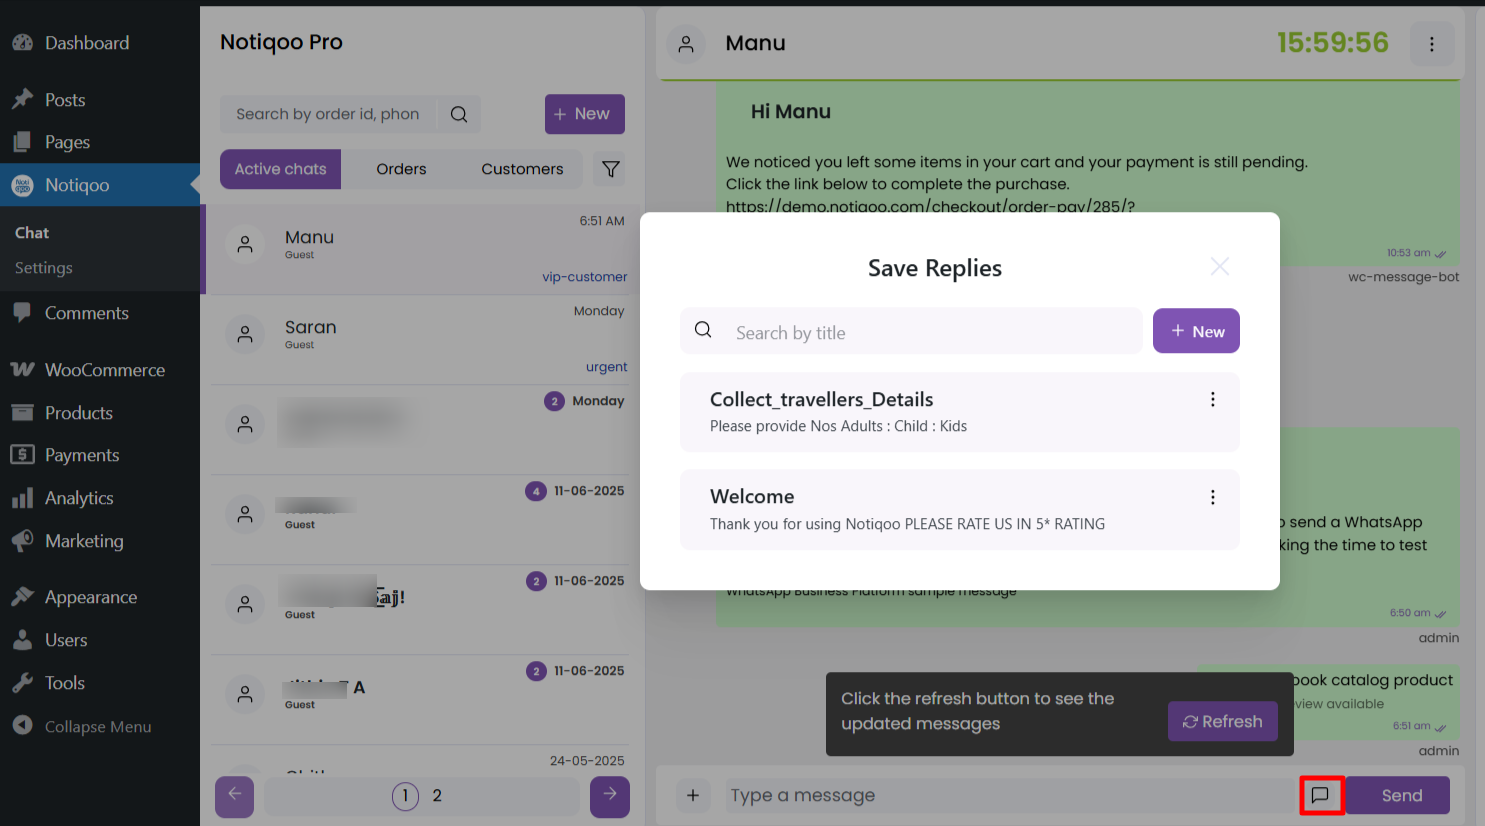Viewport: 1485px width, 826px height.
Task: Close the Save Replies dialog
Action: point(1219,266)
